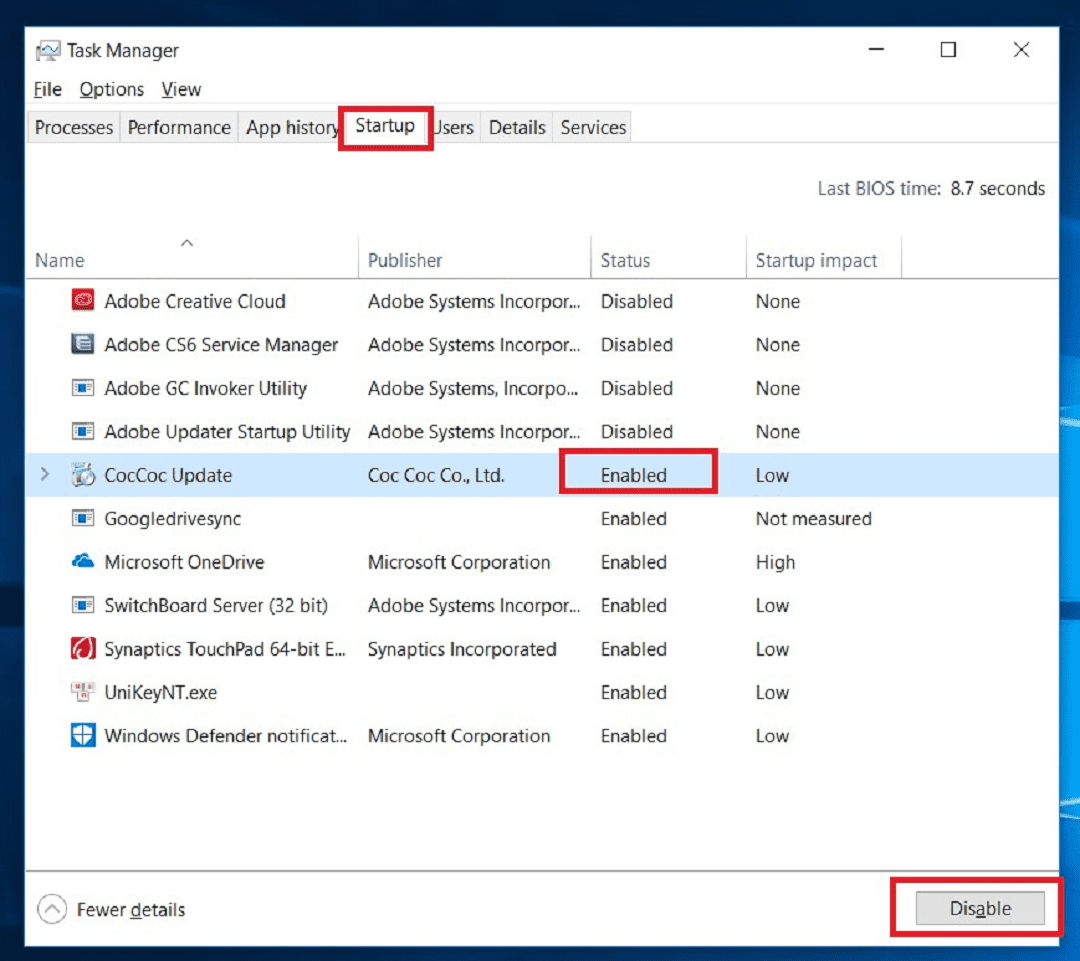Open the Services tab
Image resolution: width=1080 pixels, height=961 pixels.
pyautogui.click(x=593, y=127)
